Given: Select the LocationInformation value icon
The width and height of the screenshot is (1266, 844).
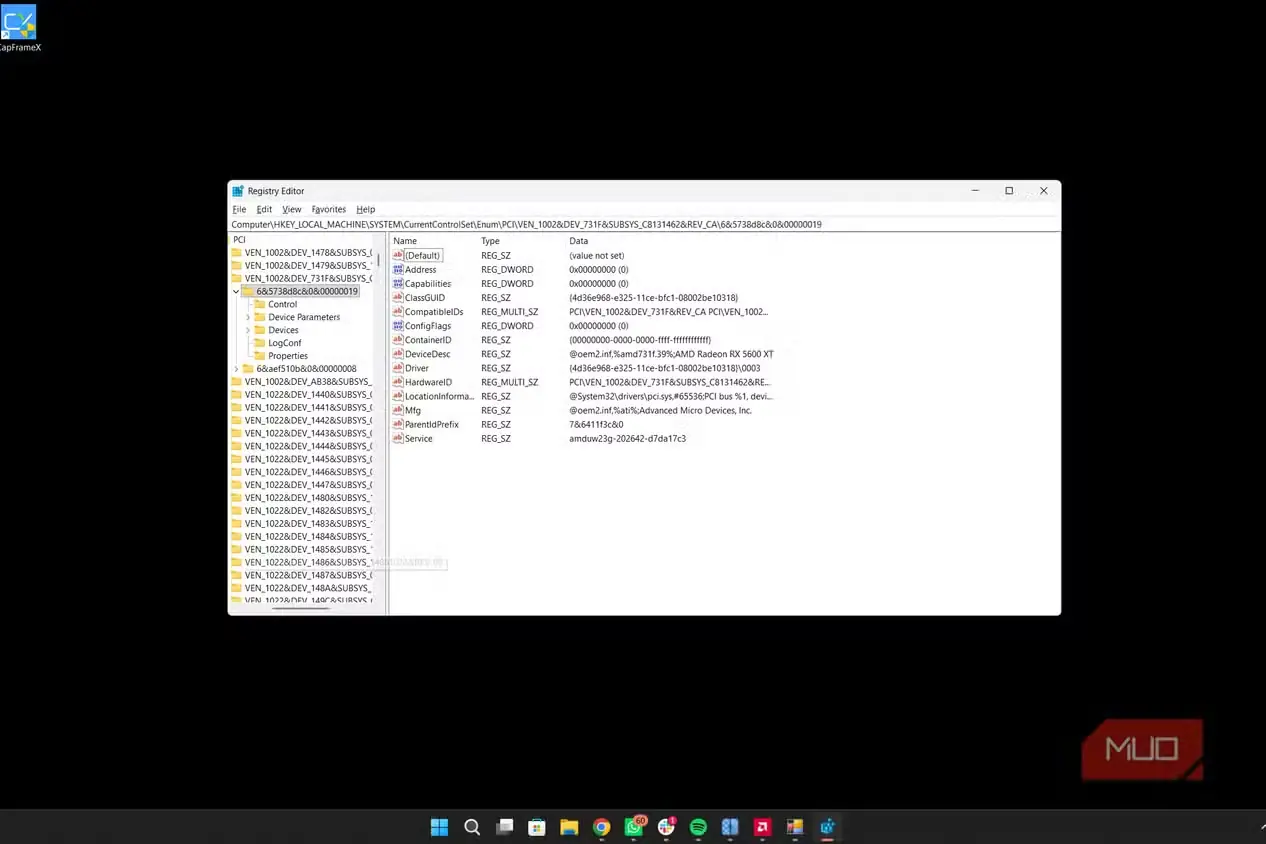Looking at the screenshot, I should (x=398, y=396).
